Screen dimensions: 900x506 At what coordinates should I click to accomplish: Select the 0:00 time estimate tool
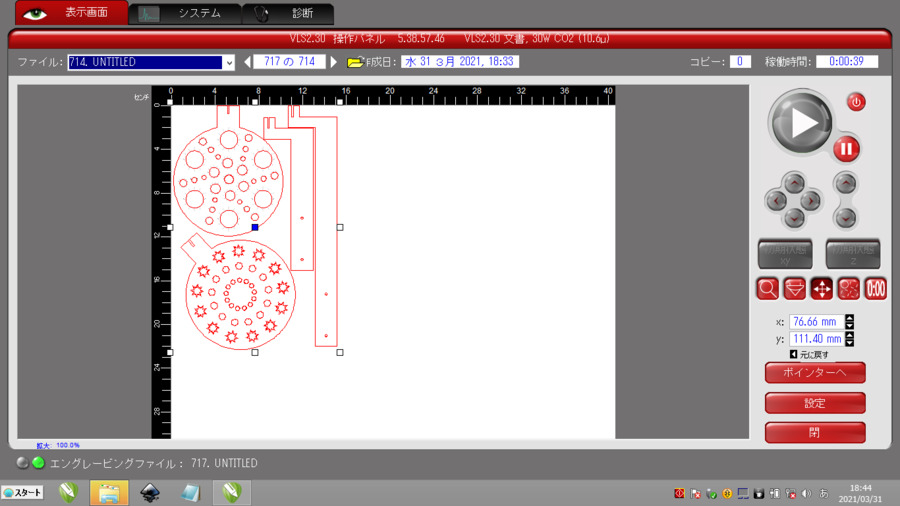(875, 289)
